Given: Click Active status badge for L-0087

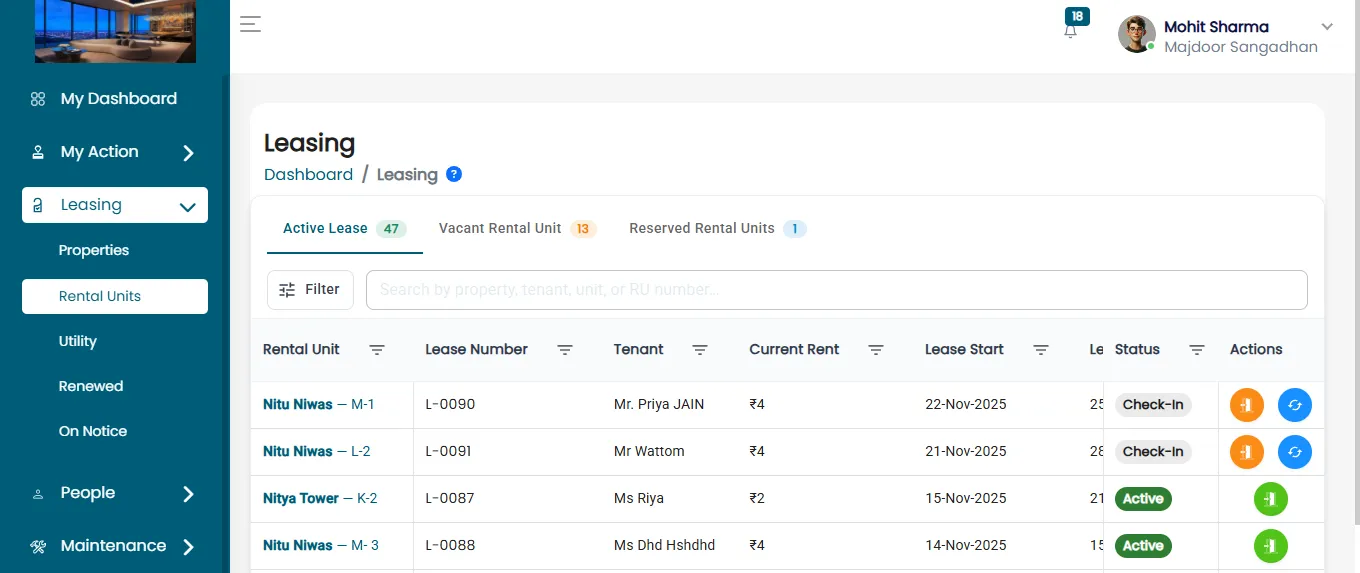Looking at the screenshot, I should [x=1143, y=498].
